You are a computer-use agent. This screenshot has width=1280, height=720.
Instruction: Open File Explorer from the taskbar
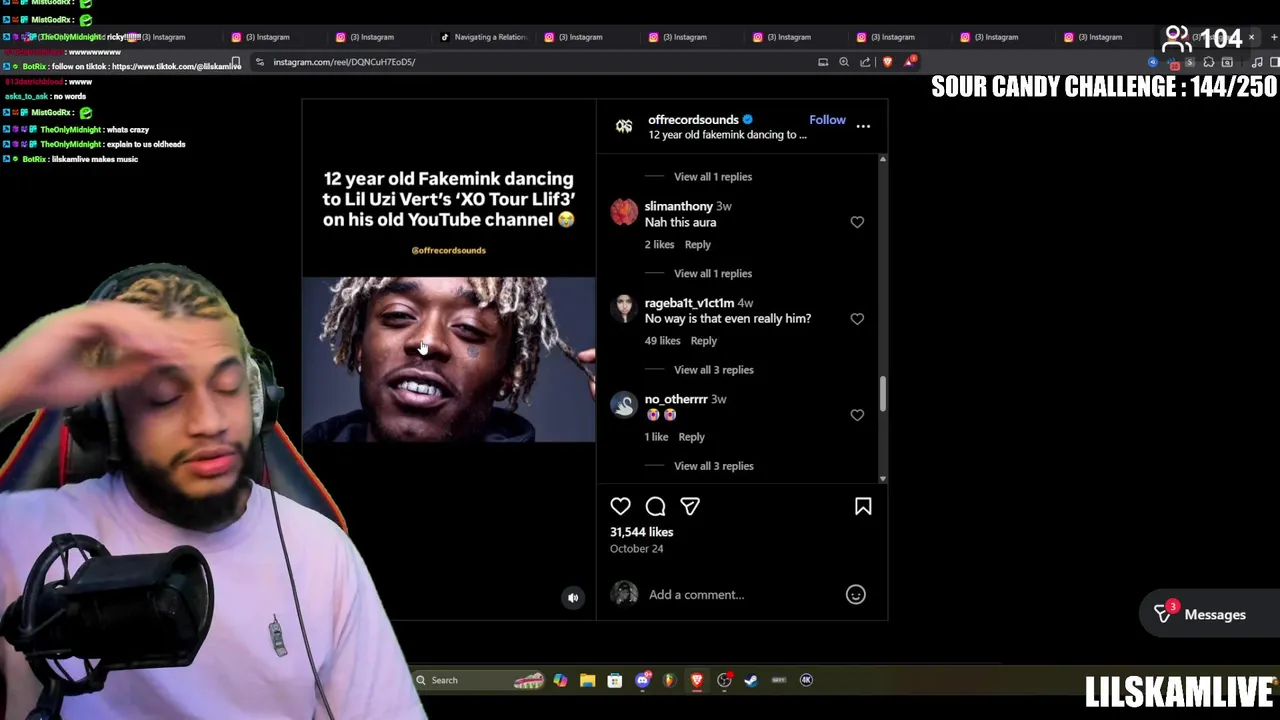(x=587, y=680)
